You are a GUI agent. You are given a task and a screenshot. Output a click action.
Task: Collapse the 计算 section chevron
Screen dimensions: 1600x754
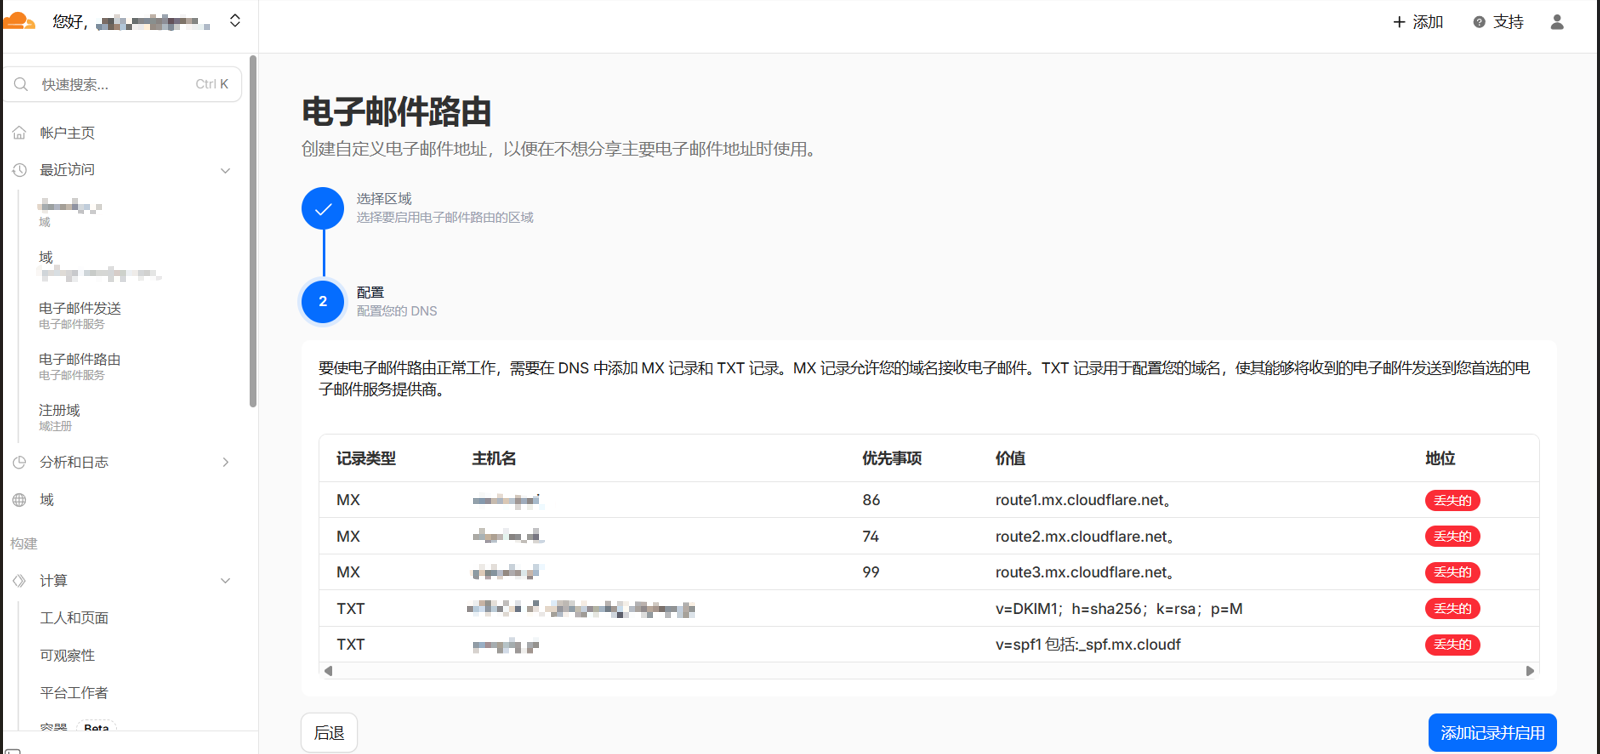[x=225, y=581]
